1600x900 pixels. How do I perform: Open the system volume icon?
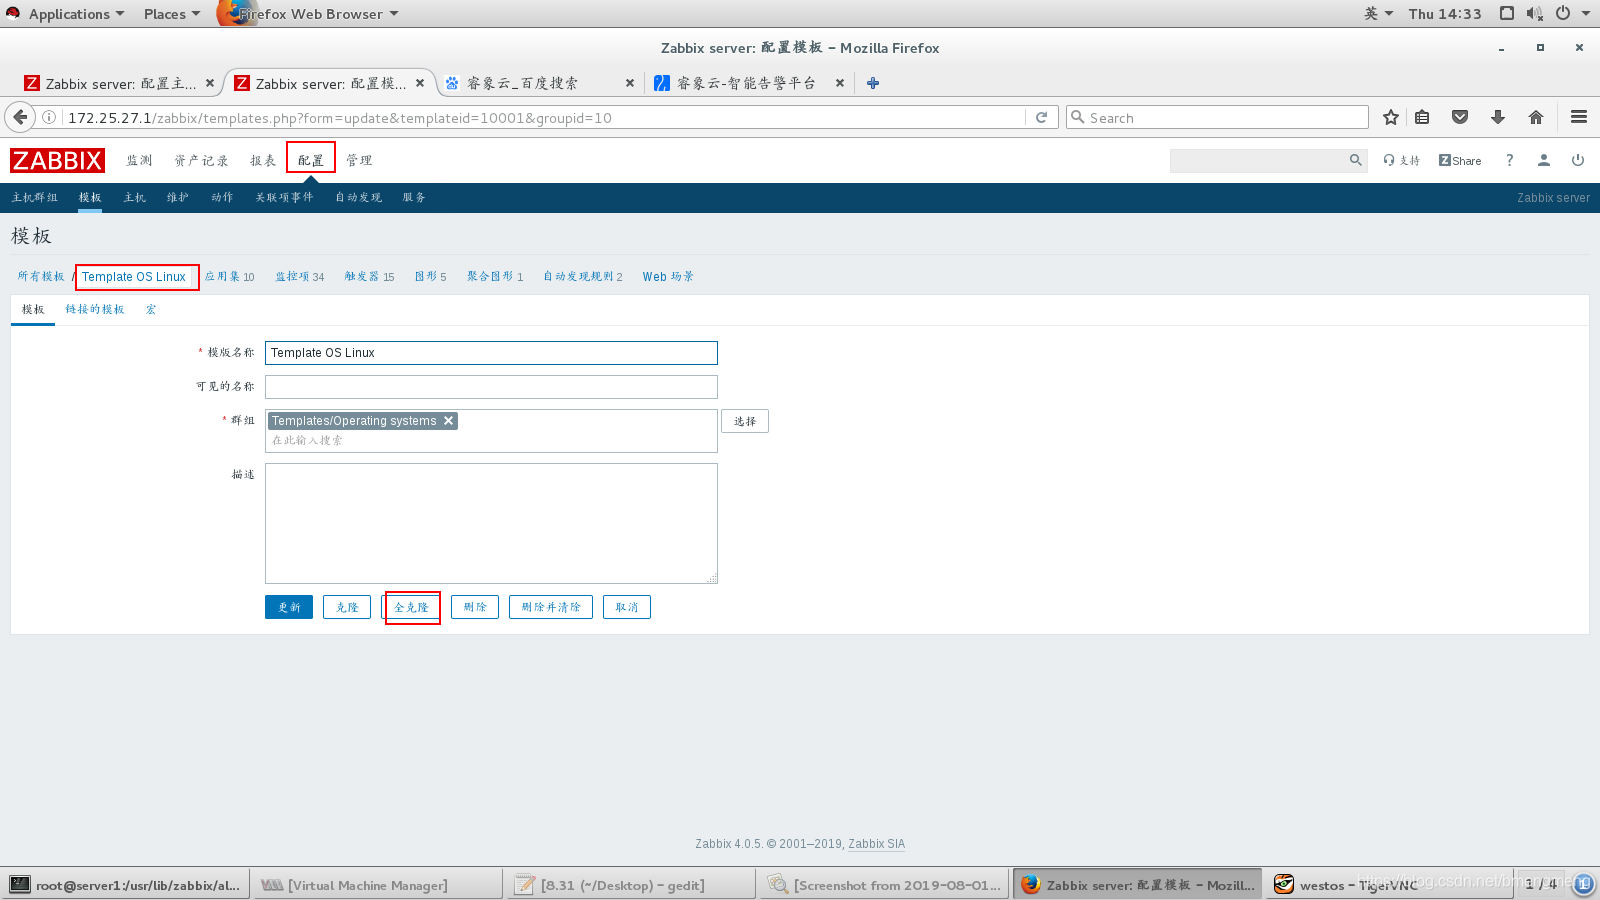(1535, 13)
